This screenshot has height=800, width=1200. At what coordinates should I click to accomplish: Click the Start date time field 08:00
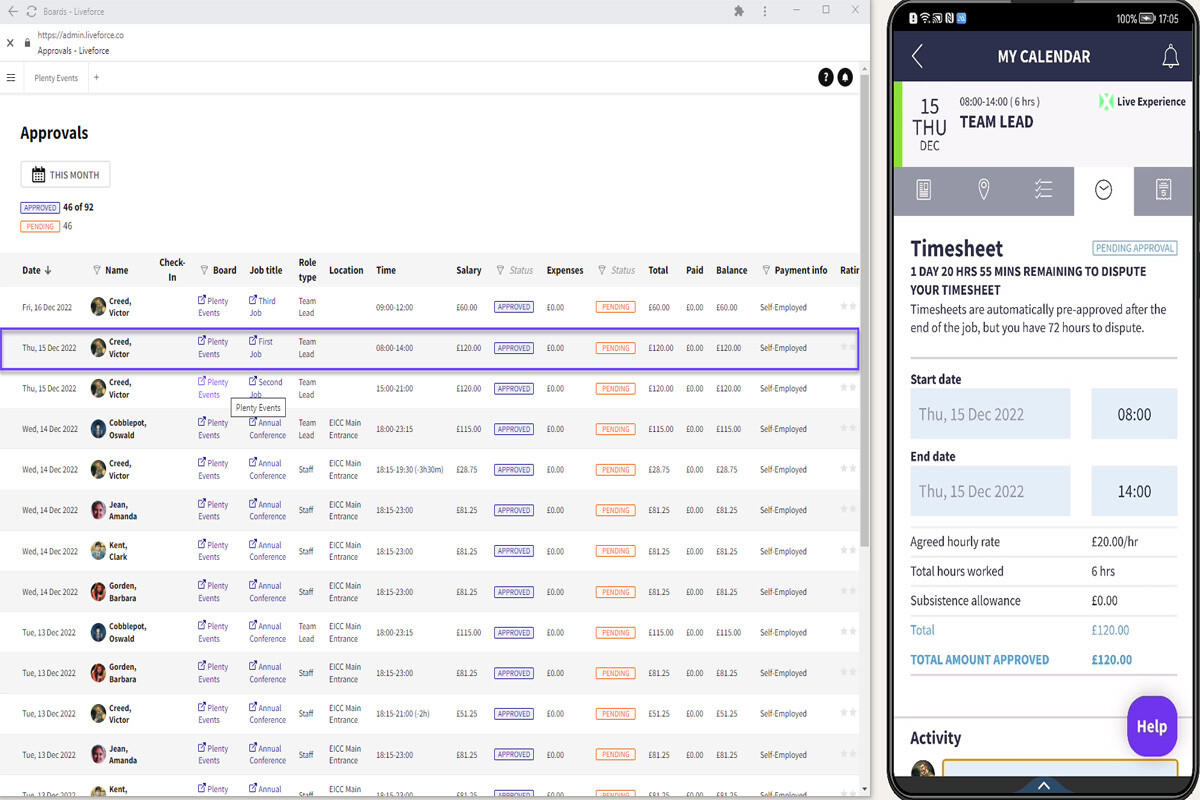click(x=1134, y=414)
